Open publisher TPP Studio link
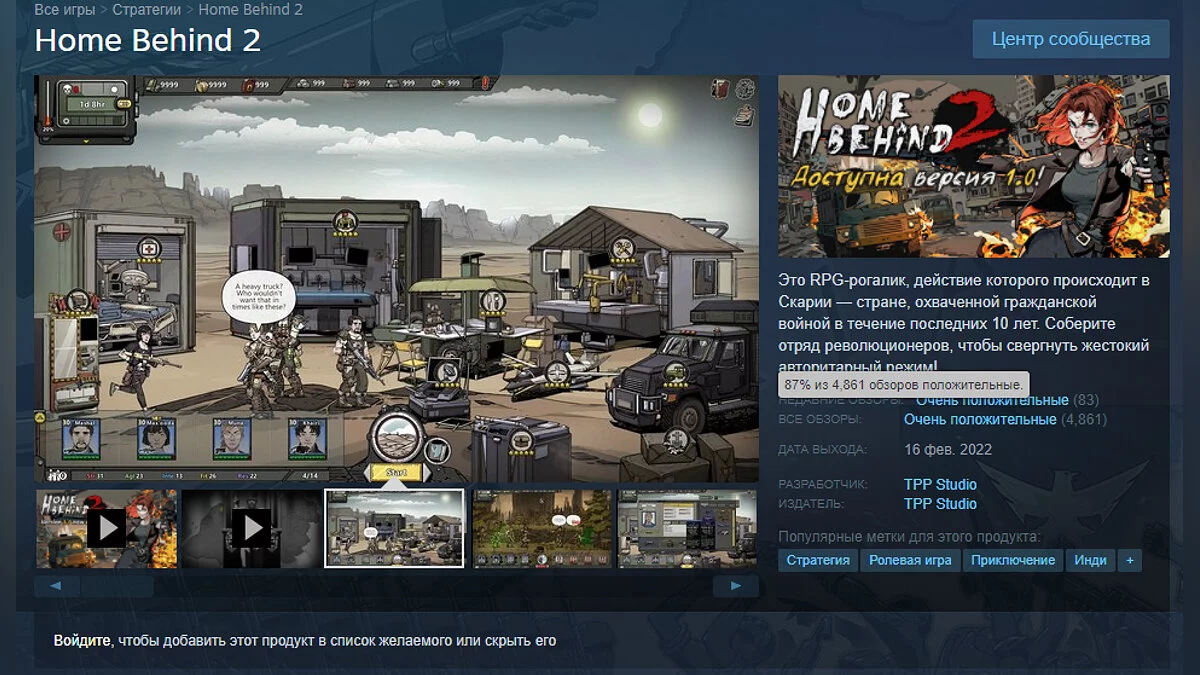 point(940,503)
